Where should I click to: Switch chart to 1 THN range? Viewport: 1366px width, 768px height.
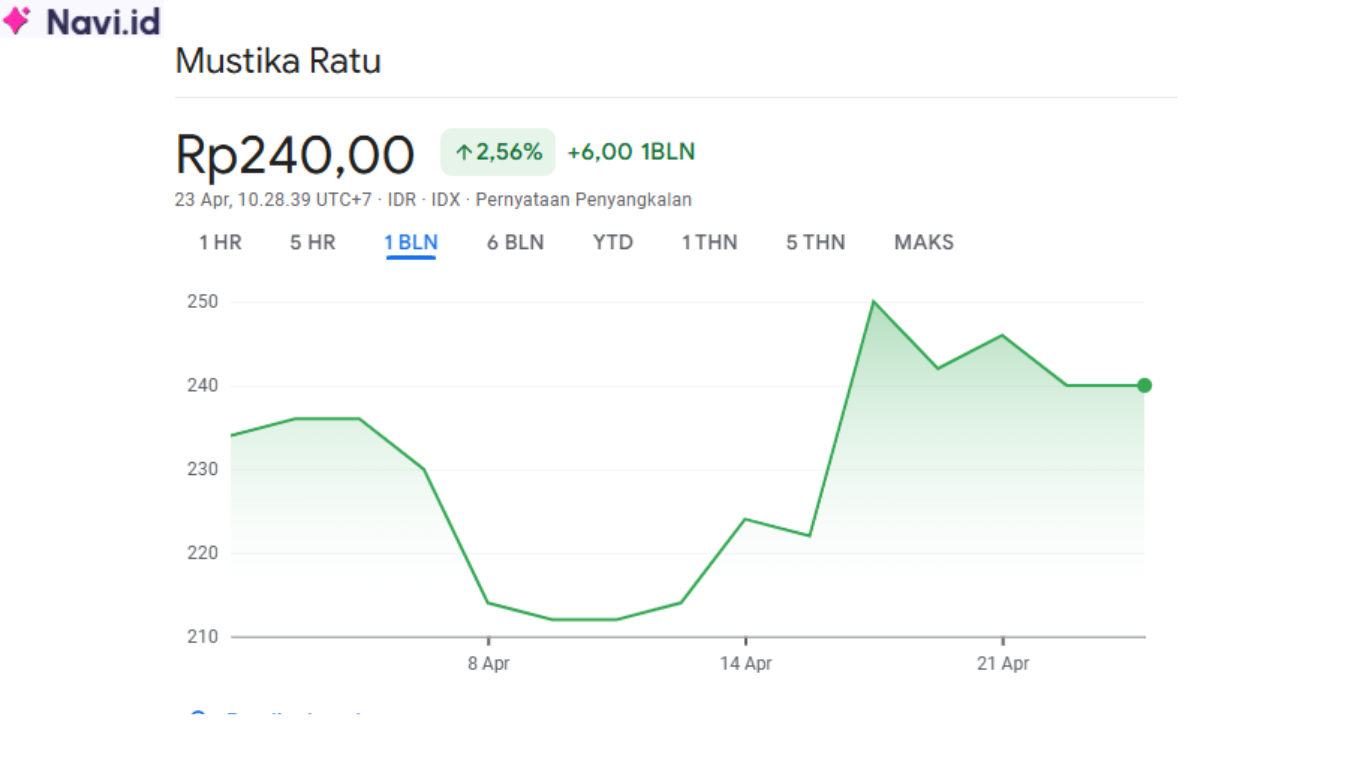(710, 243)
